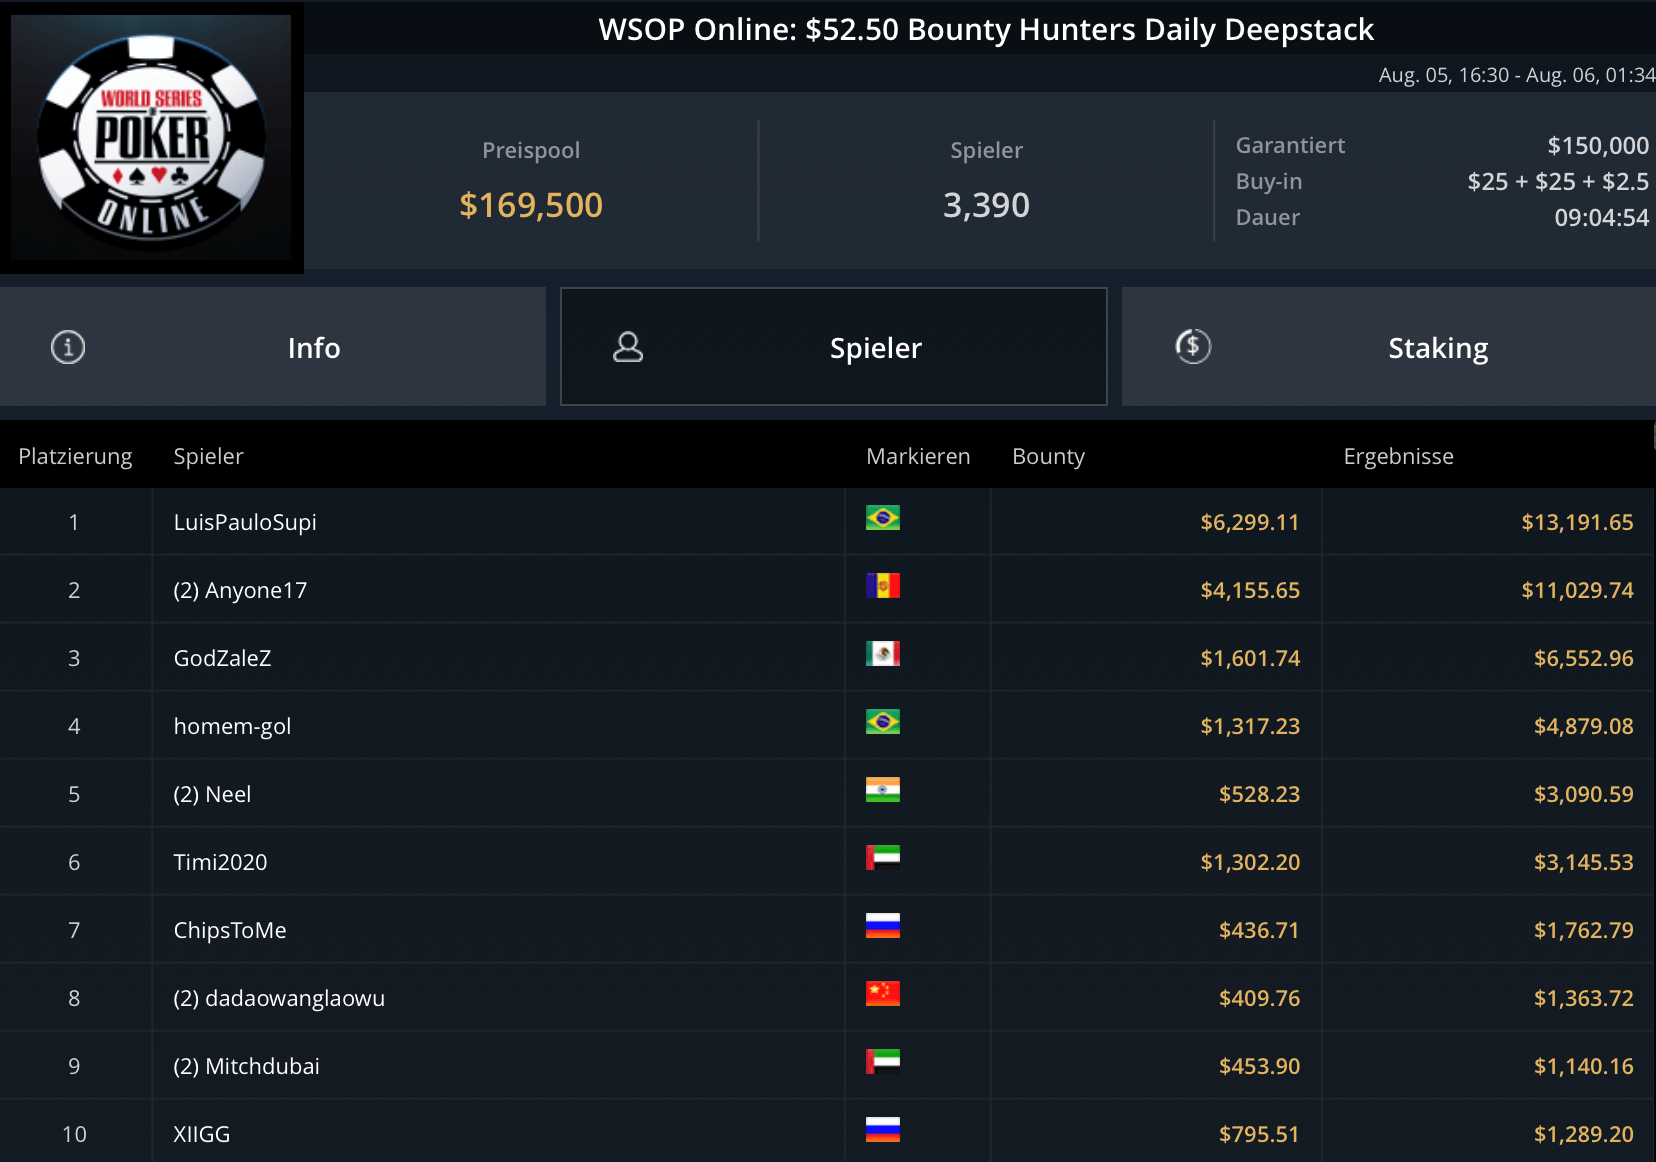Viewport: 1656px width, 1162px height.
Task: Click the China flag for dadaowanglaowu
Action: pos(882,994)
